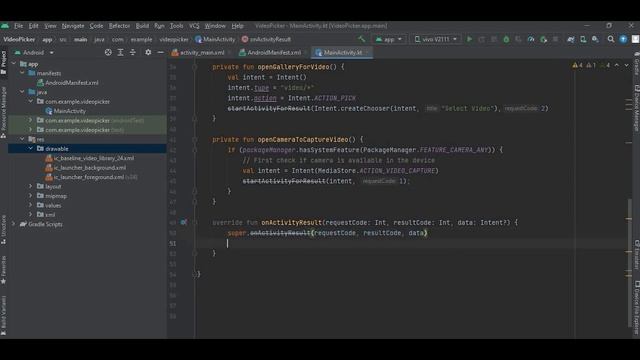Toggle the Structure side tab

click(x=4, y=229)
